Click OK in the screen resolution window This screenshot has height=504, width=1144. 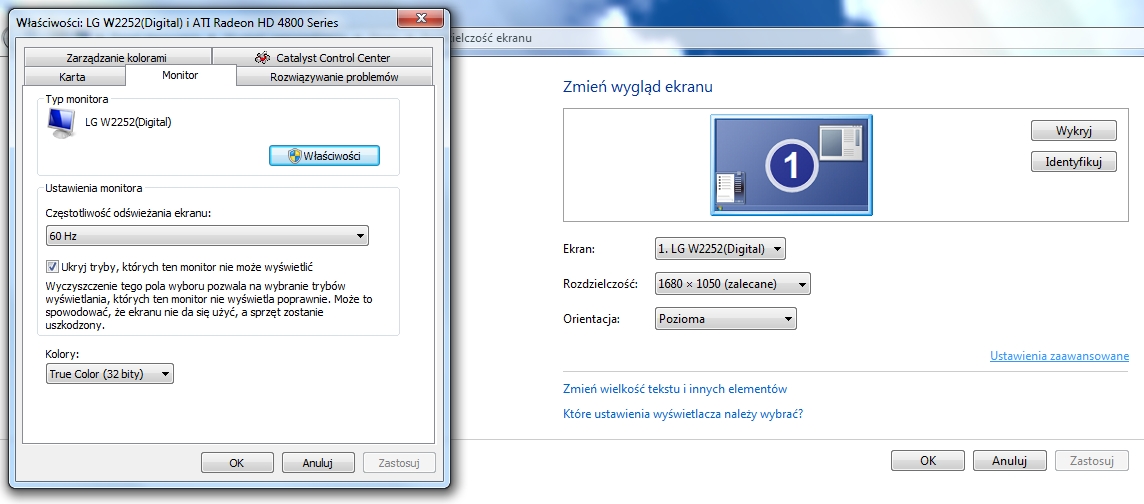[x=927, y=460]
